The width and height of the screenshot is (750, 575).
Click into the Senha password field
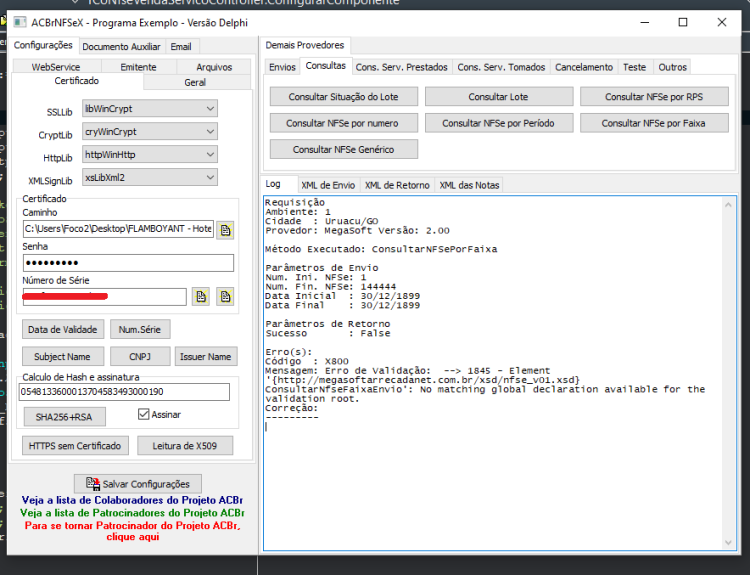point(128,263)
